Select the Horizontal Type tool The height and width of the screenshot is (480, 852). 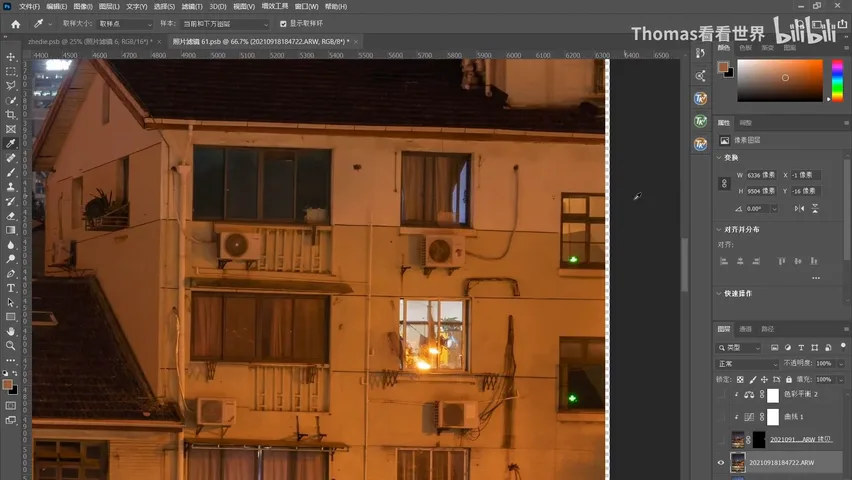pyautogui.click(x=10, y=288)
